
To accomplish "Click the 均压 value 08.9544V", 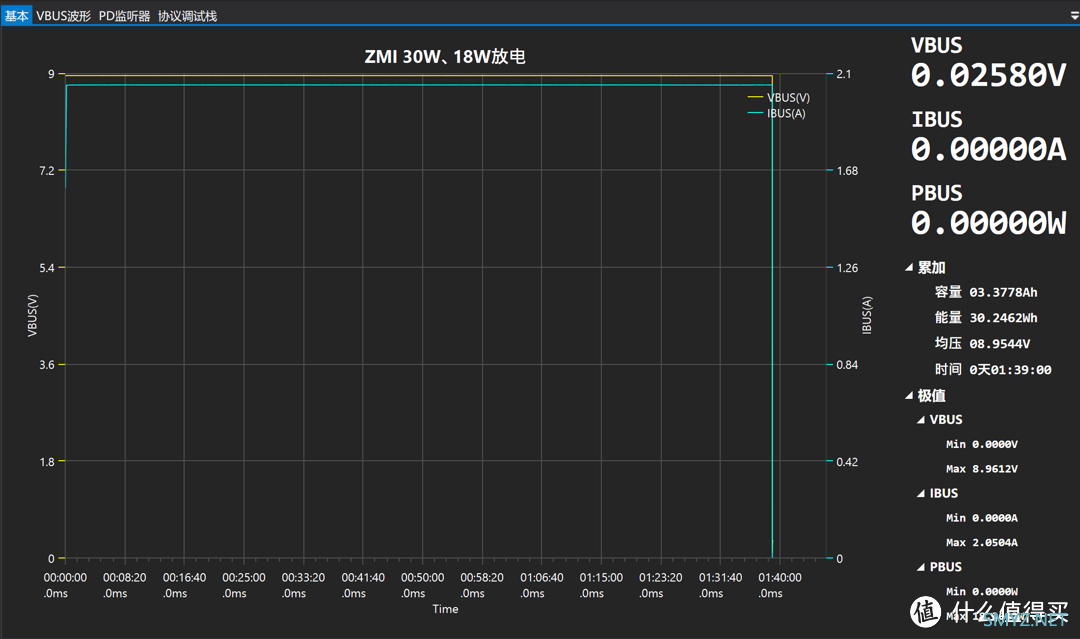I will click(999, 344).
